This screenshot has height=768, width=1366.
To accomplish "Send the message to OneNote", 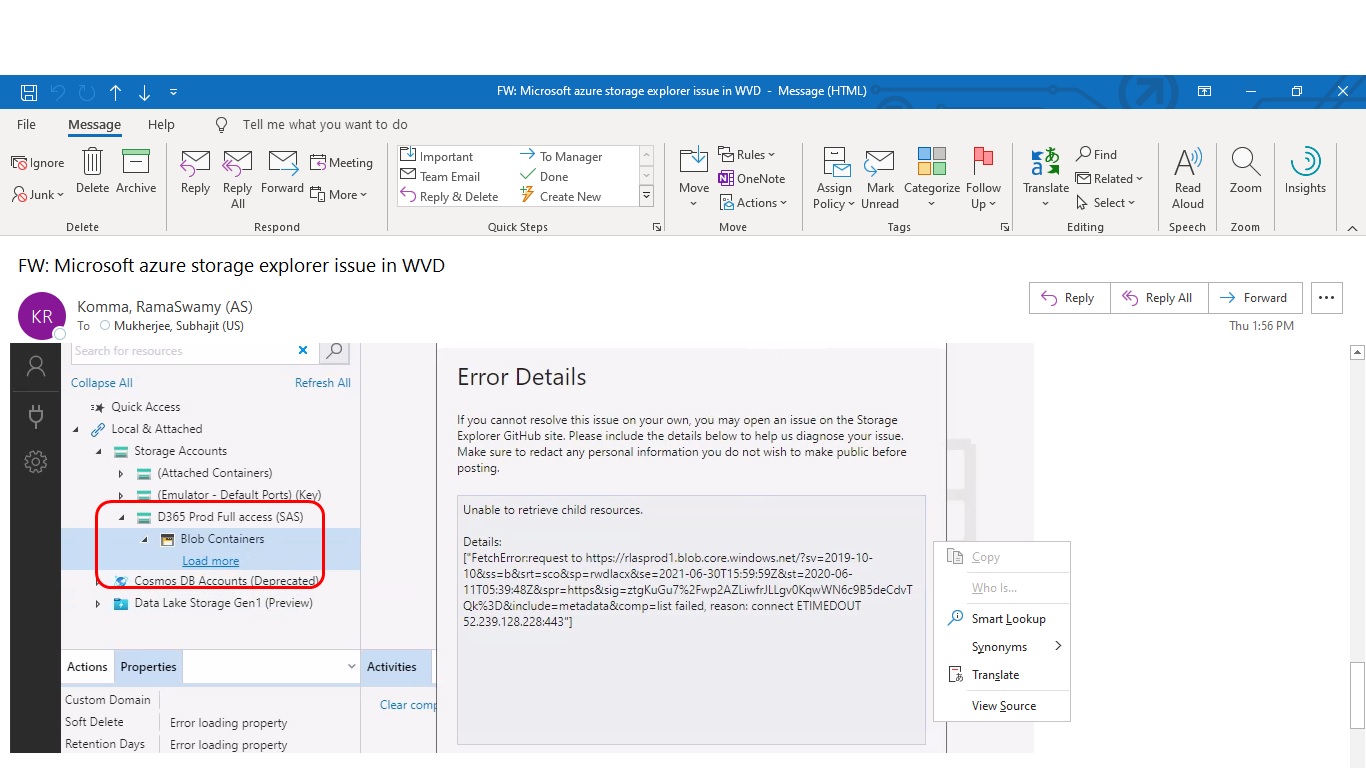I will (x=748, y=178).
